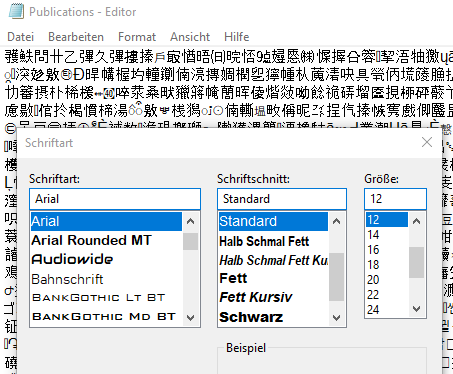The image size is (453, 374).
Task: Open the Datei menu
Action: tap(21, 37)
